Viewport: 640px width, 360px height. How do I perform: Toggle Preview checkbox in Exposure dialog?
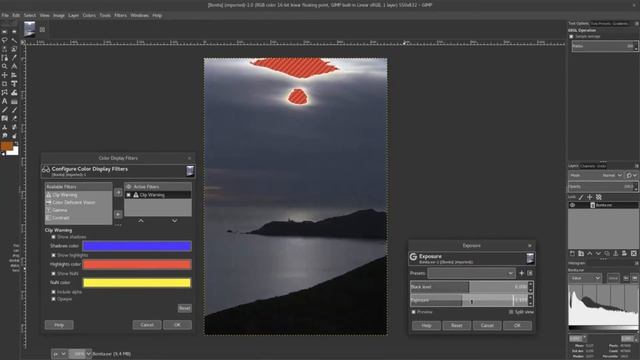pyautogui.click(x=414, y=312)
